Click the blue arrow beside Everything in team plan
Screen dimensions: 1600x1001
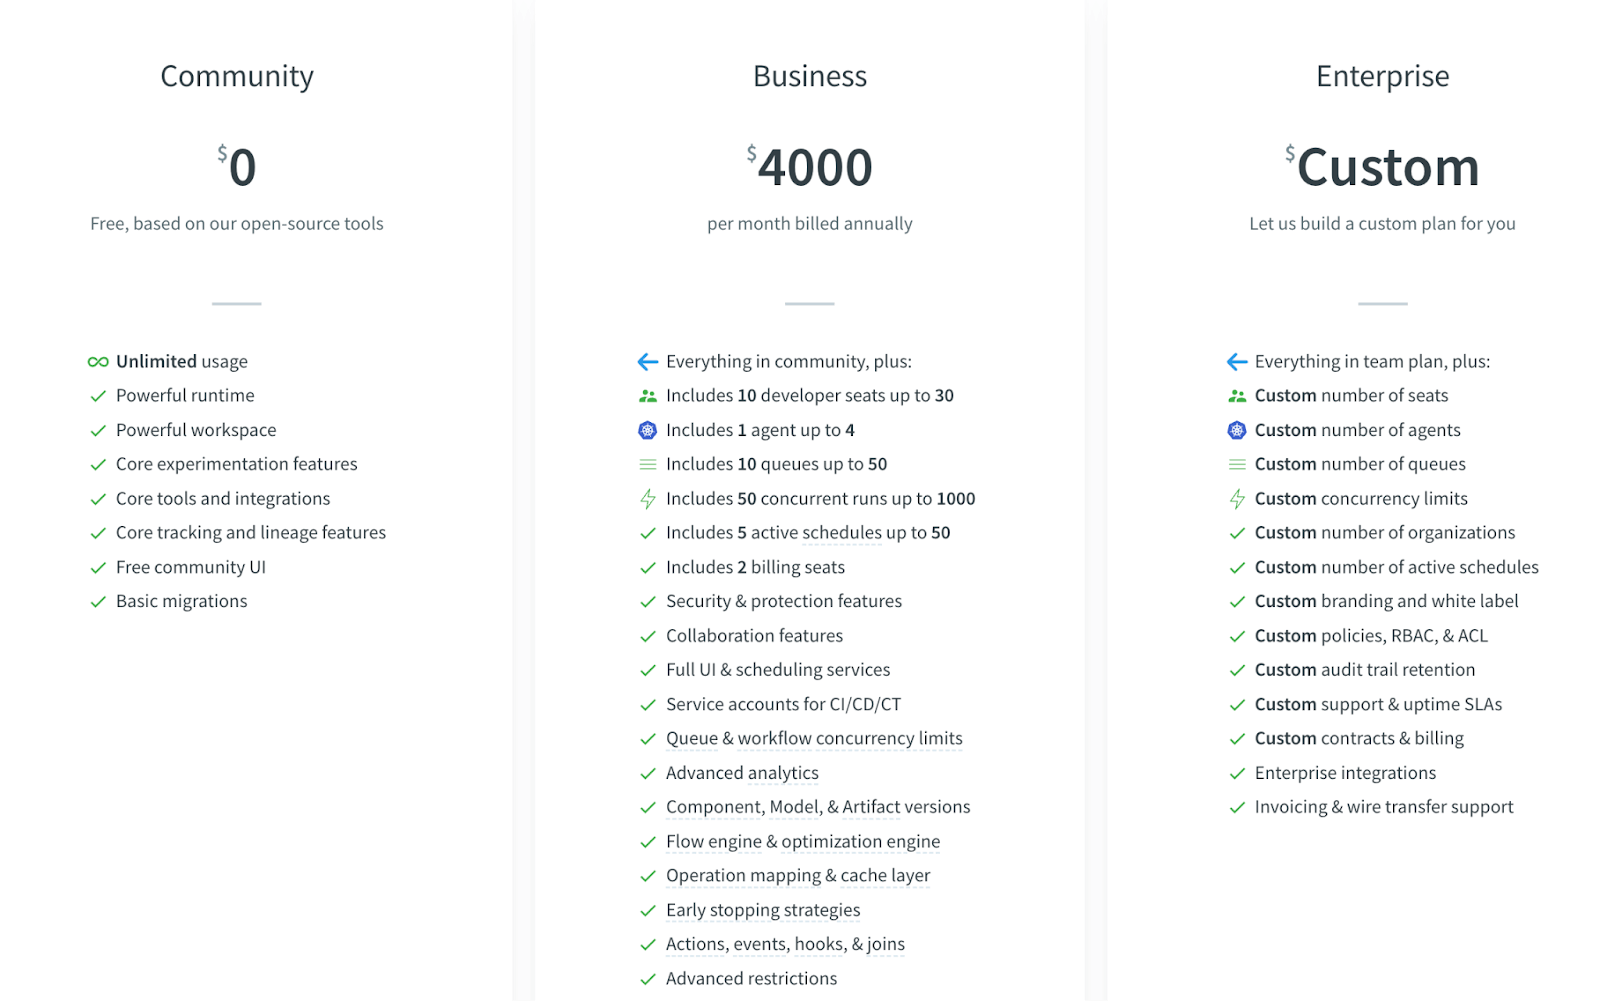[1237, 362]
